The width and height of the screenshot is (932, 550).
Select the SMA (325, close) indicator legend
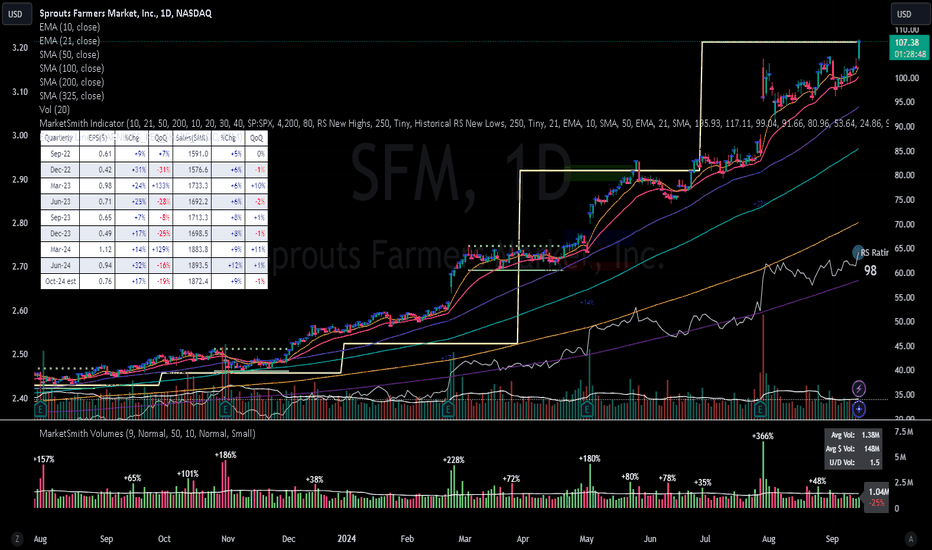pos(72,96)
